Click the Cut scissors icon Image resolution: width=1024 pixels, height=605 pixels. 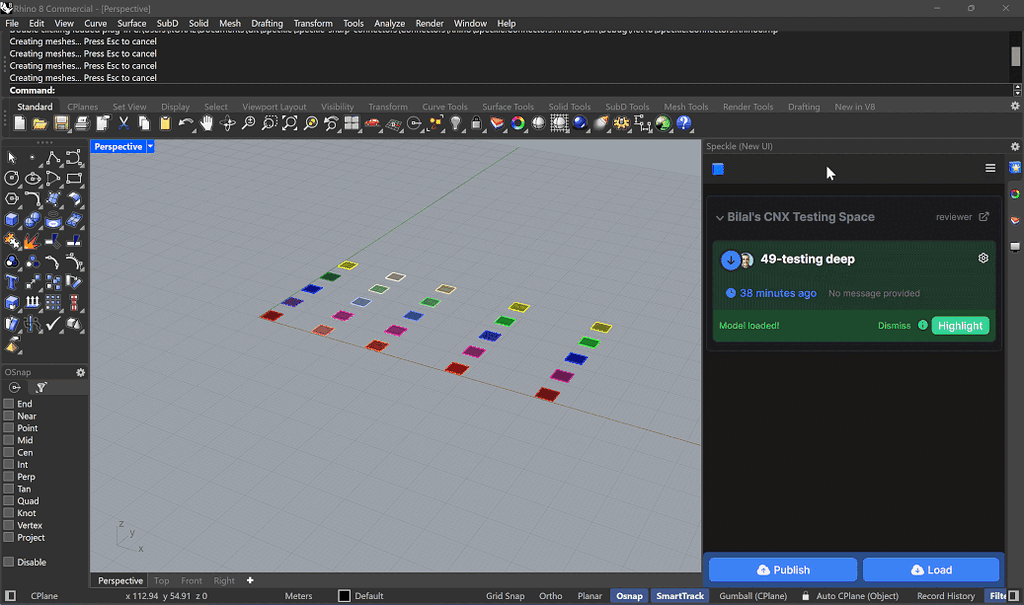click(124, 124)
